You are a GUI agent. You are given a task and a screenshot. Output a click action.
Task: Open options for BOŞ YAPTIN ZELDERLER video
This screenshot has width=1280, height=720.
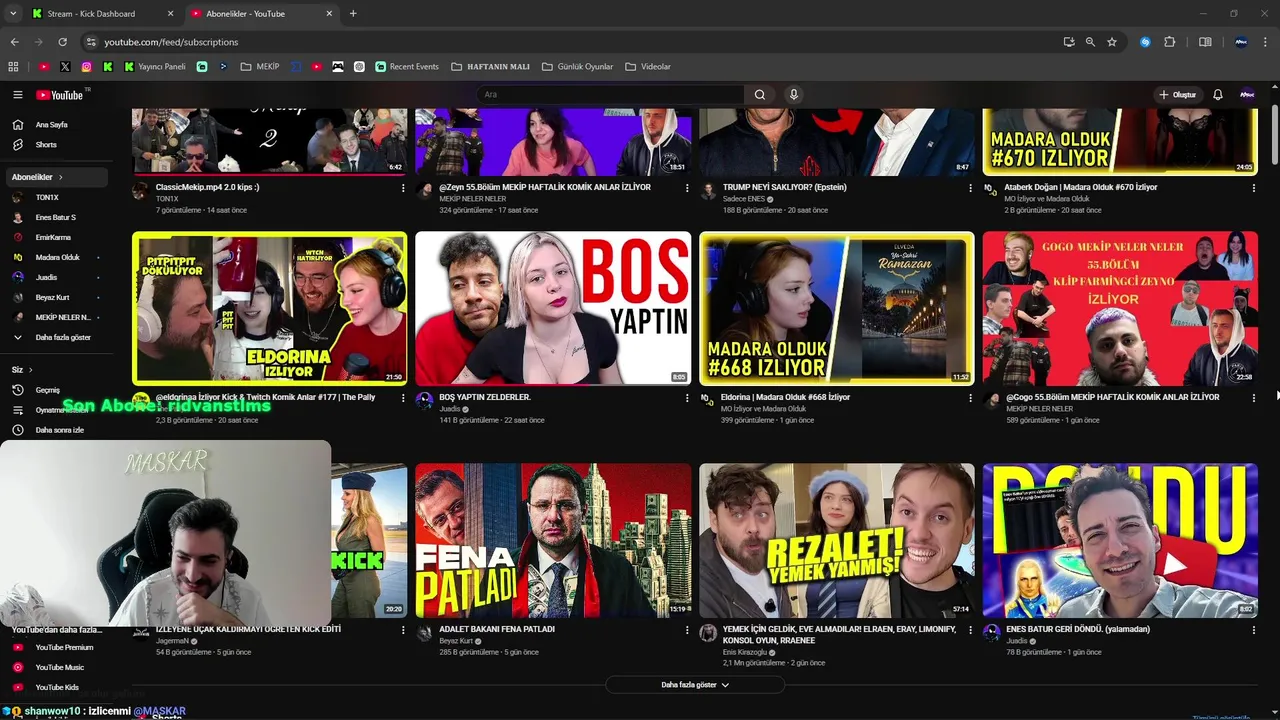tap(687, 398)
